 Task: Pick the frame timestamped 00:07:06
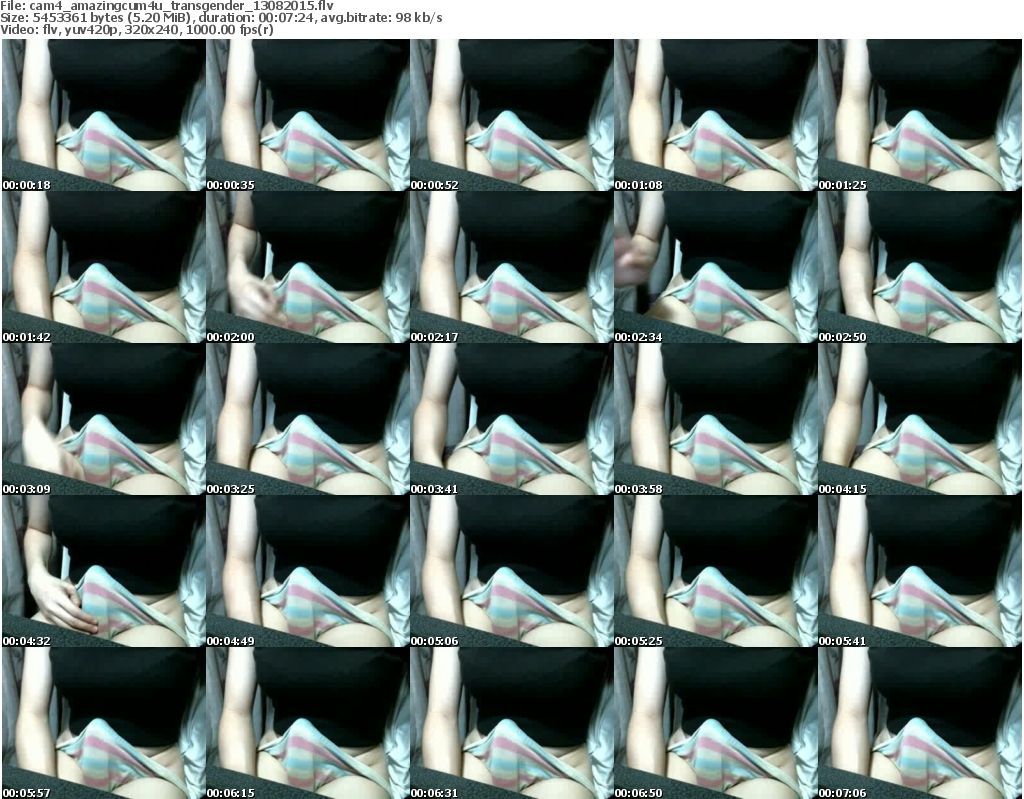coord(920,723)
